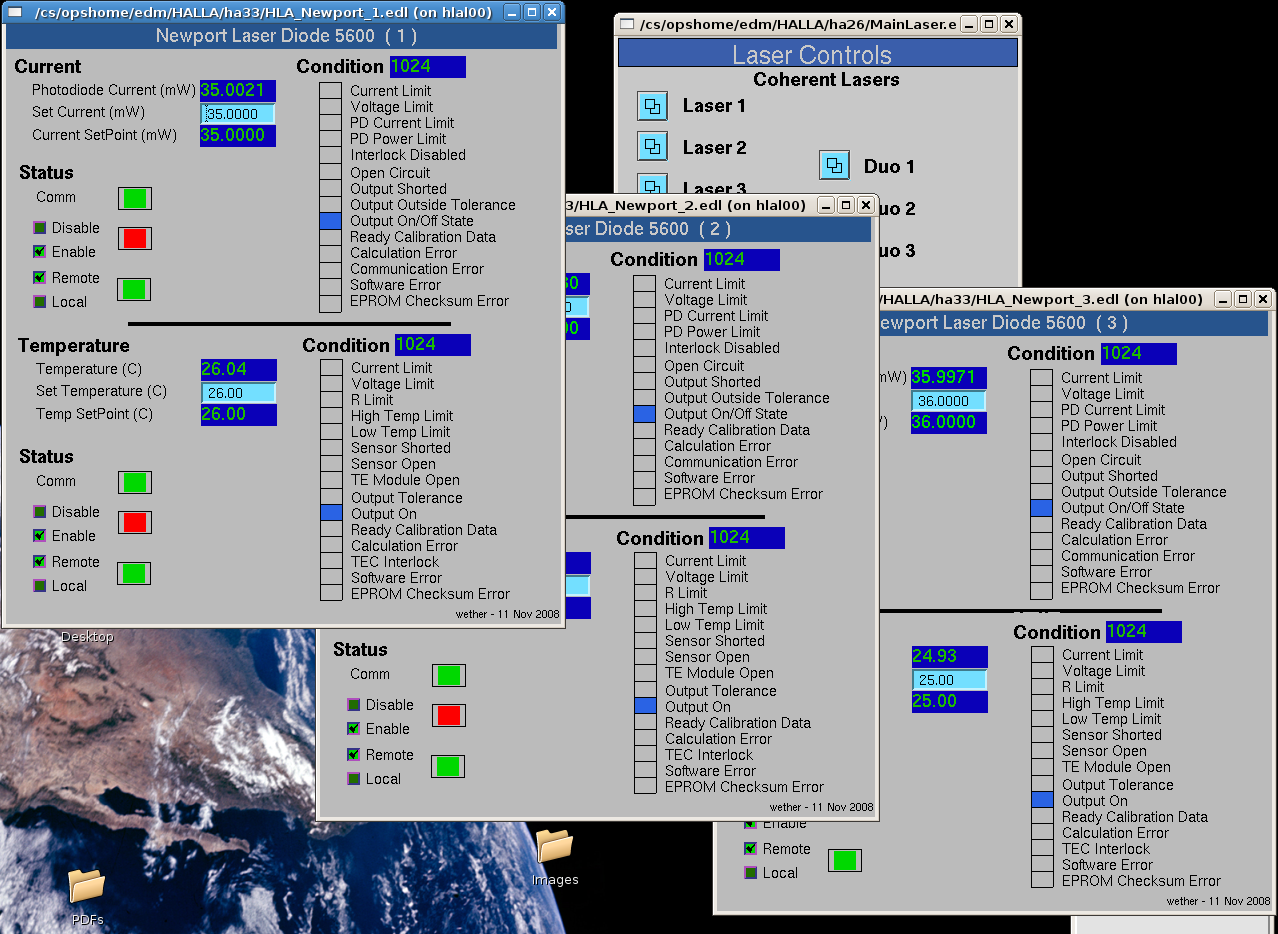Open the Laser 1 related display button
Viewport: 1278px width, 934px height.
(652, 105)
